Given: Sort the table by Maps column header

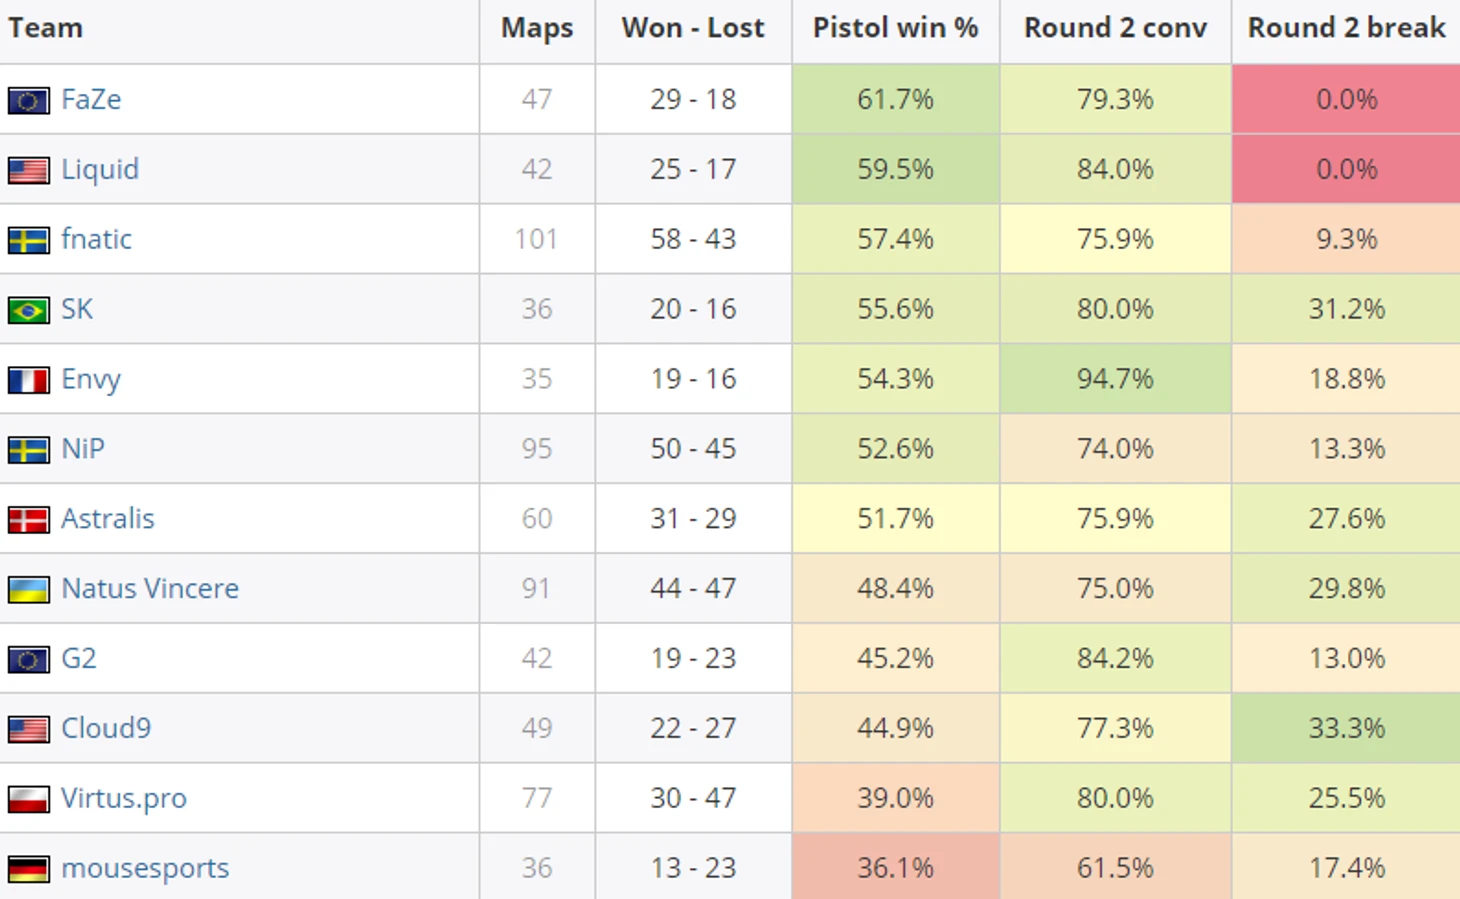Looking at the screenshot, I should tap(537, 28).
